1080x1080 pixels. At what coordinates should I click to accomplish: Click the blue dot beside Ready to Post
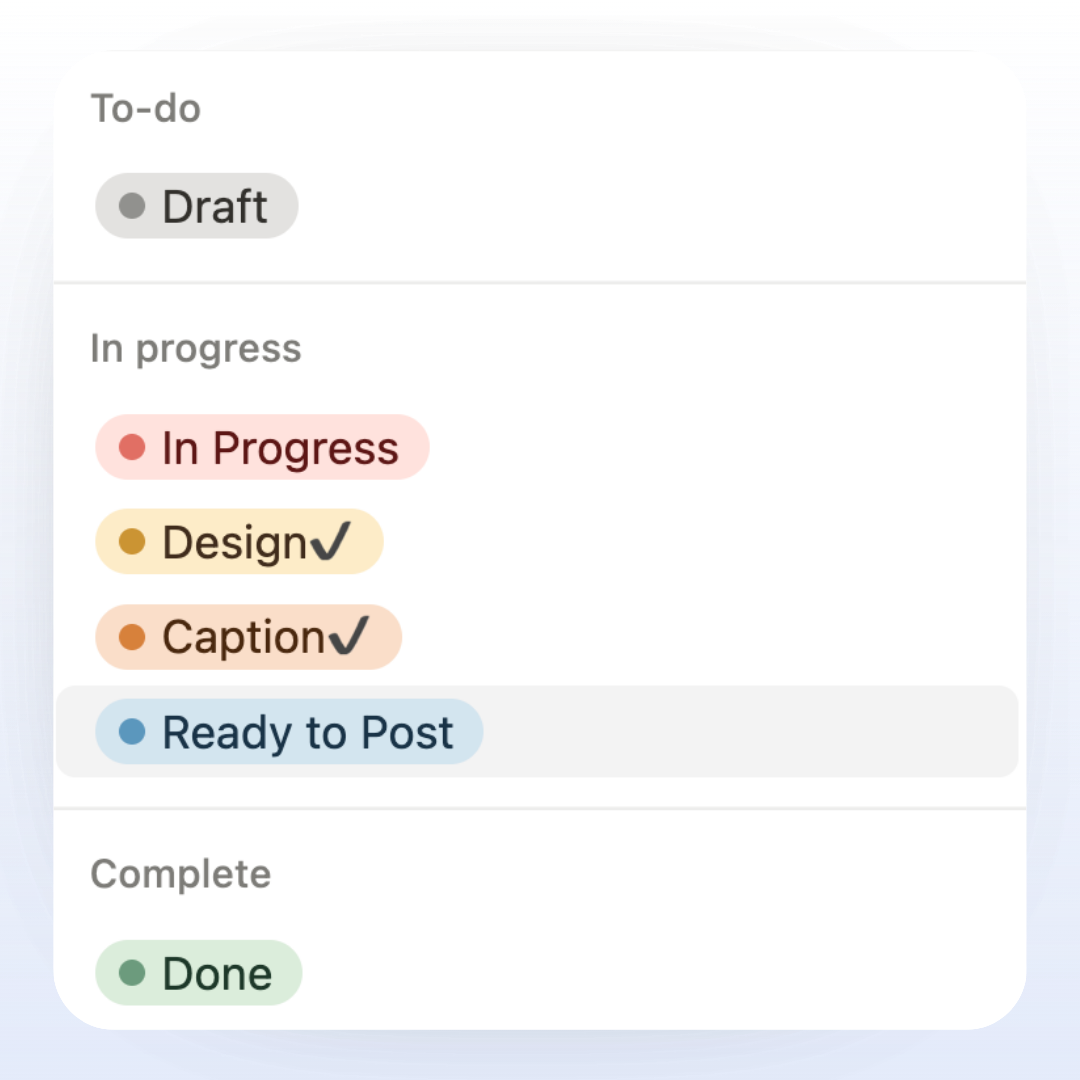[x=132, y=733]
